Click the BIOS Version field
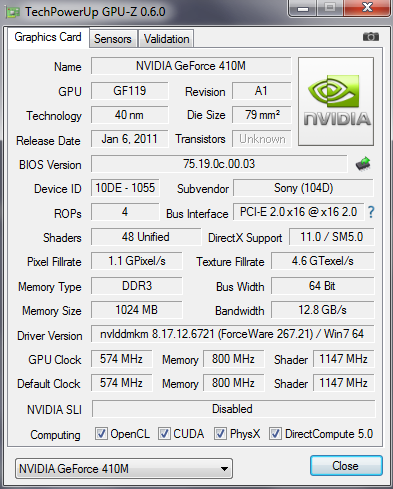Viewport: 393px width, 489px height. (x=219, y=164)
